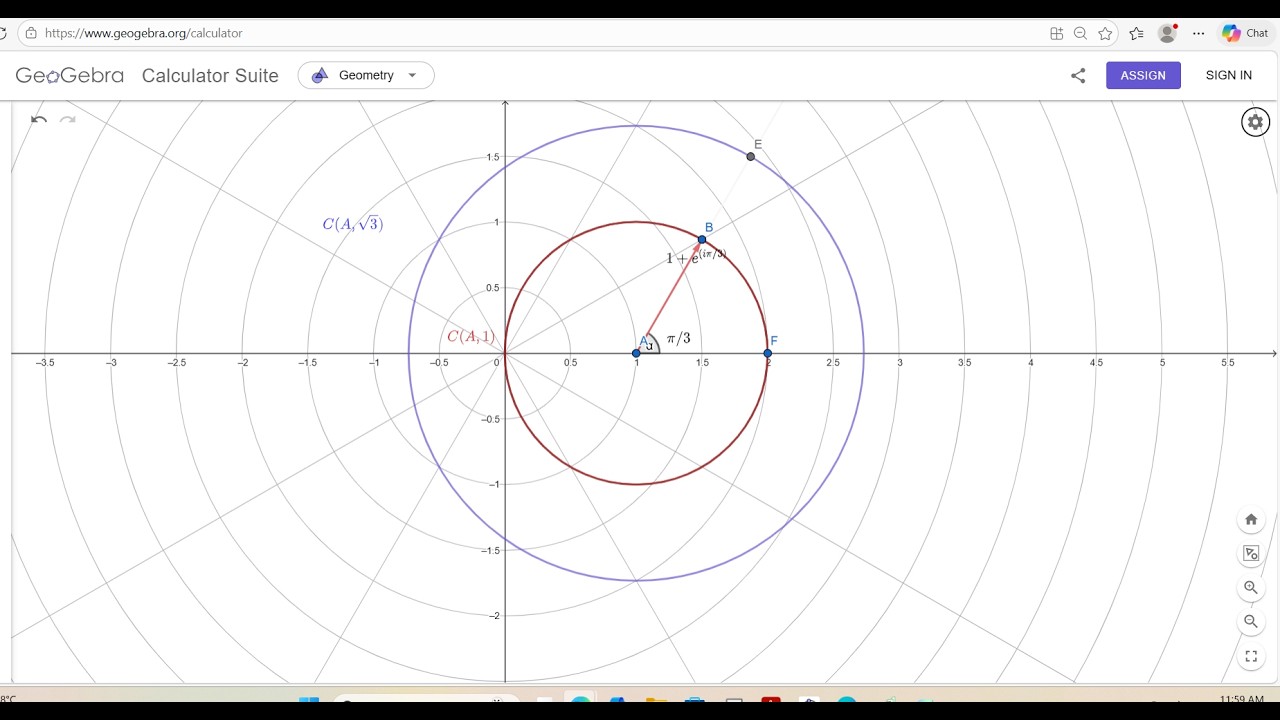Open browser Settings and more menu

[1199, 33]
